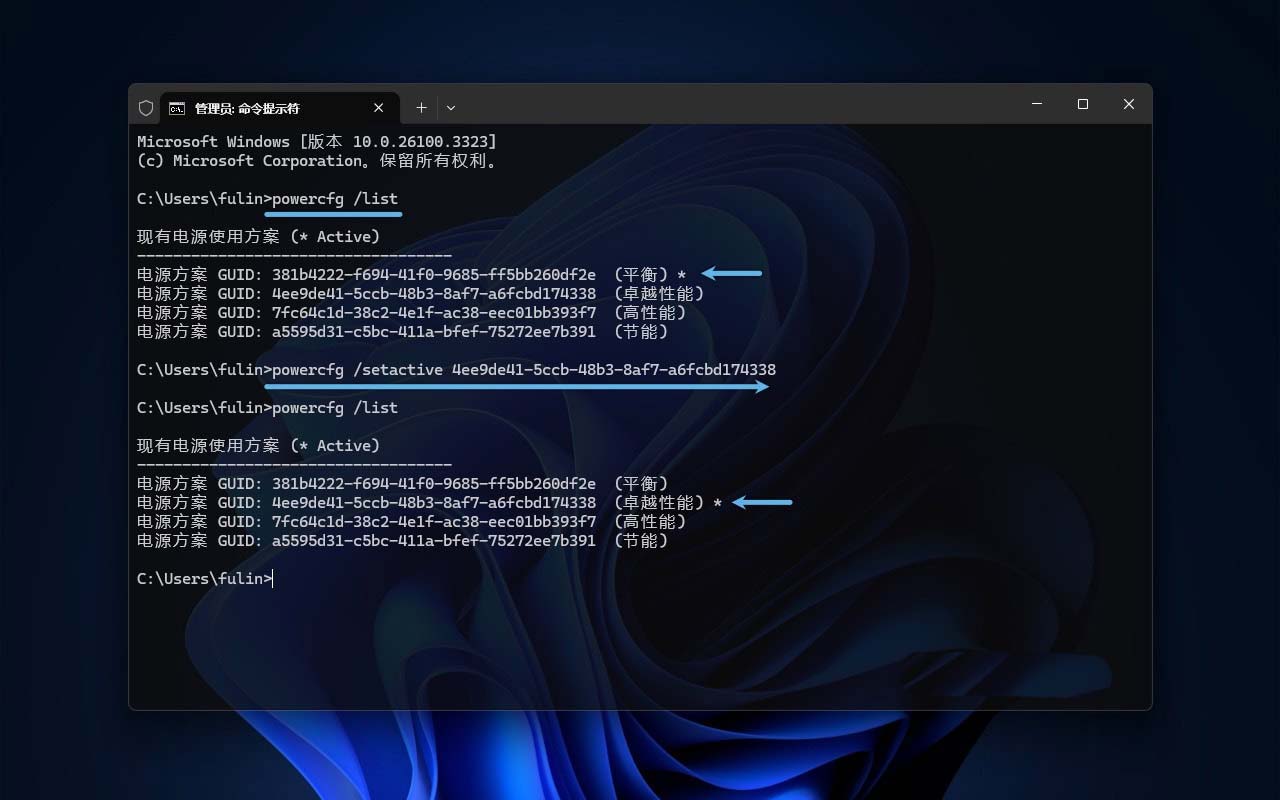This screenshot has width=1280, height=800.
Task: Maximize the terminal window
Action: click(x=1083, y=104)
